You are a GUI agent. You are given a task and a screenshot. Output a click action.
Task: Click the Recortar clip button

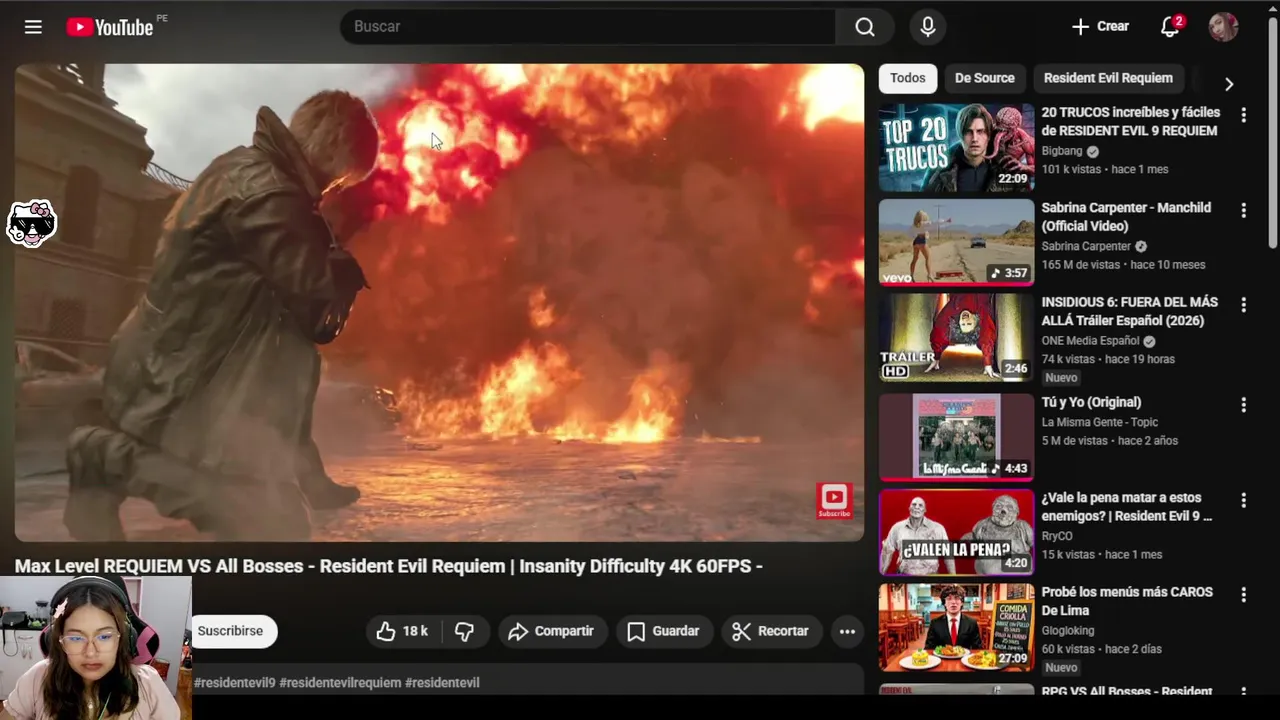pyautogui.click(x=770, y=631)
